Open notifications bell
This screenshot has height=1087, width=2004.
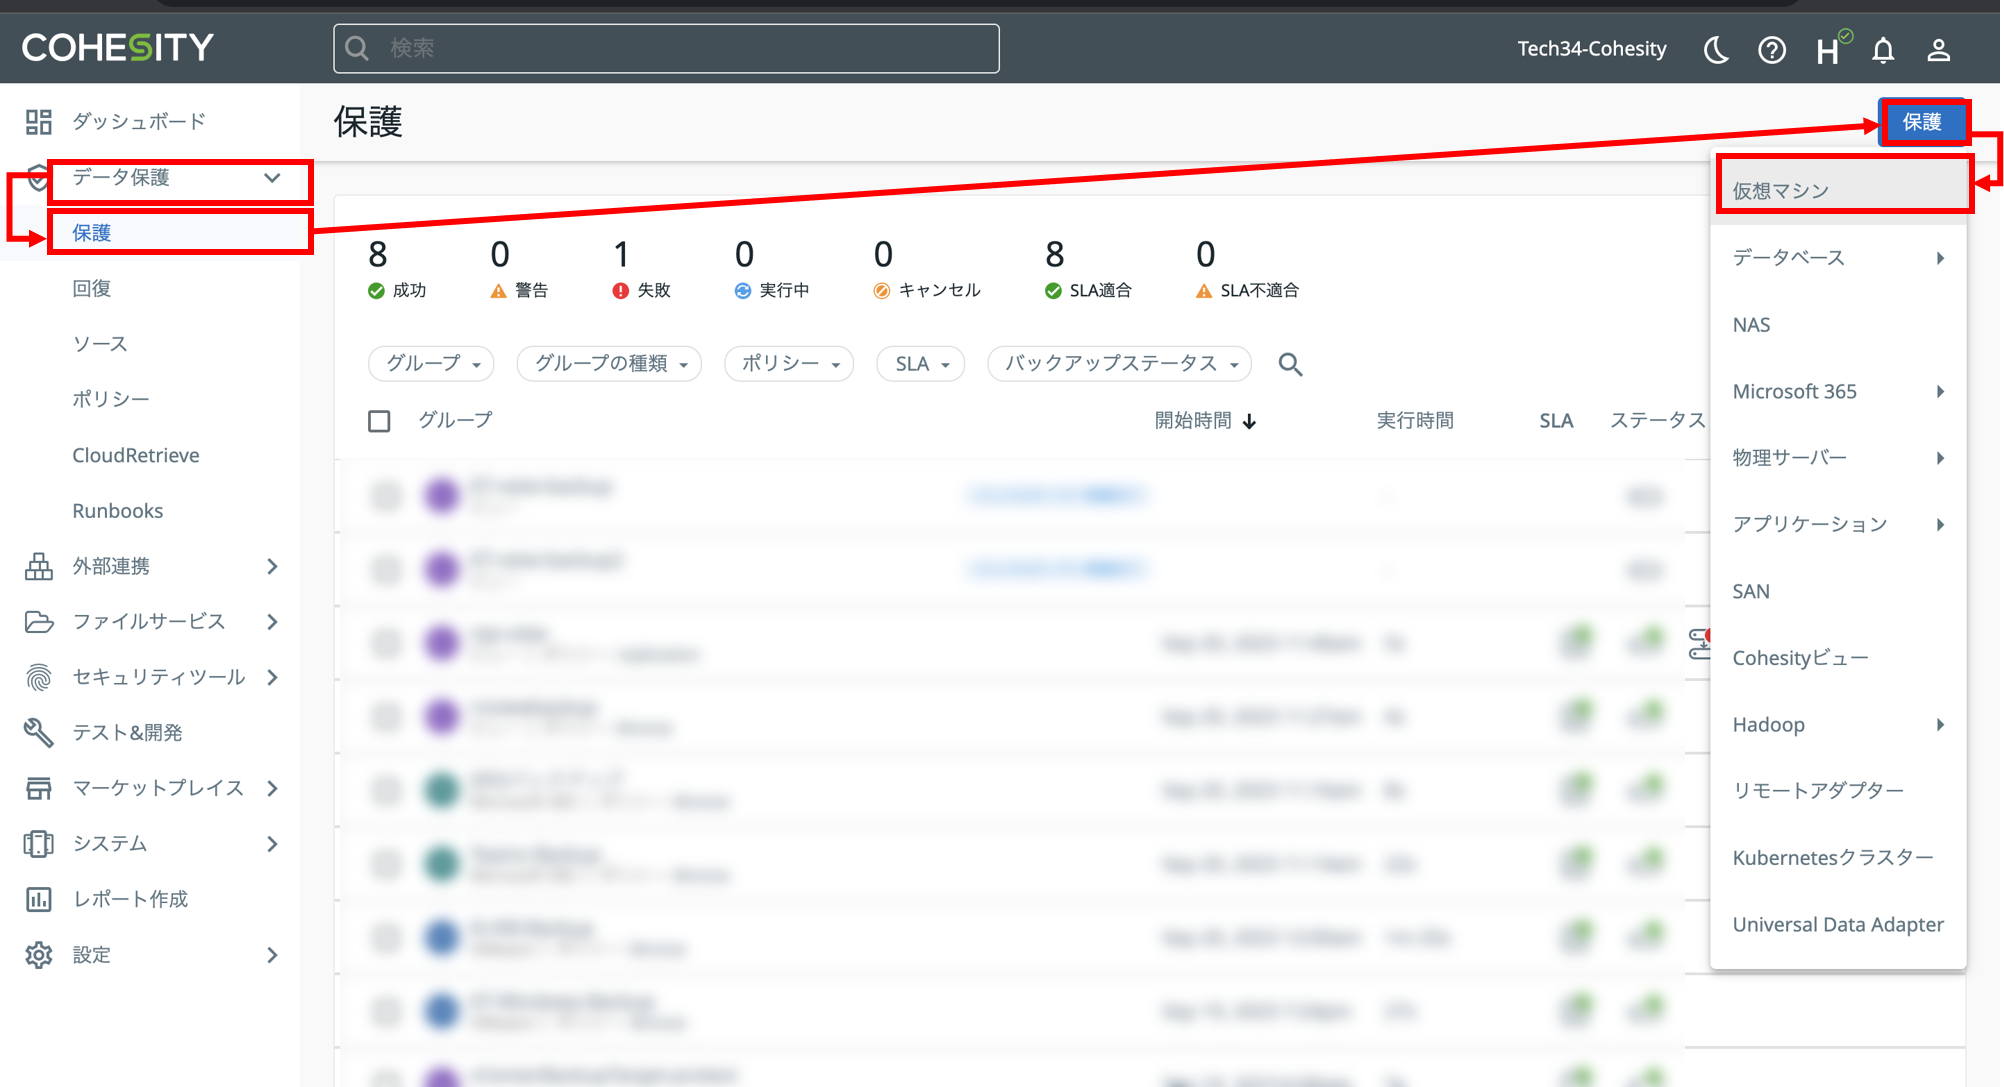click(1883, 49)
